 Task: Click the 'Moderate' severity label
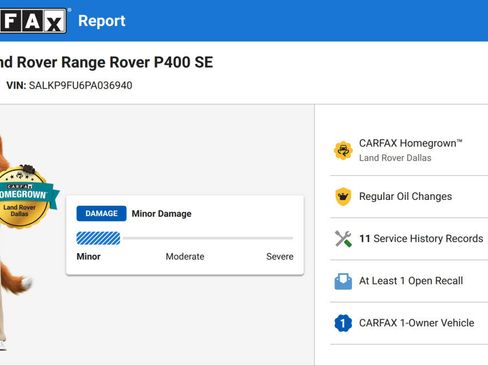coord(185,256)
